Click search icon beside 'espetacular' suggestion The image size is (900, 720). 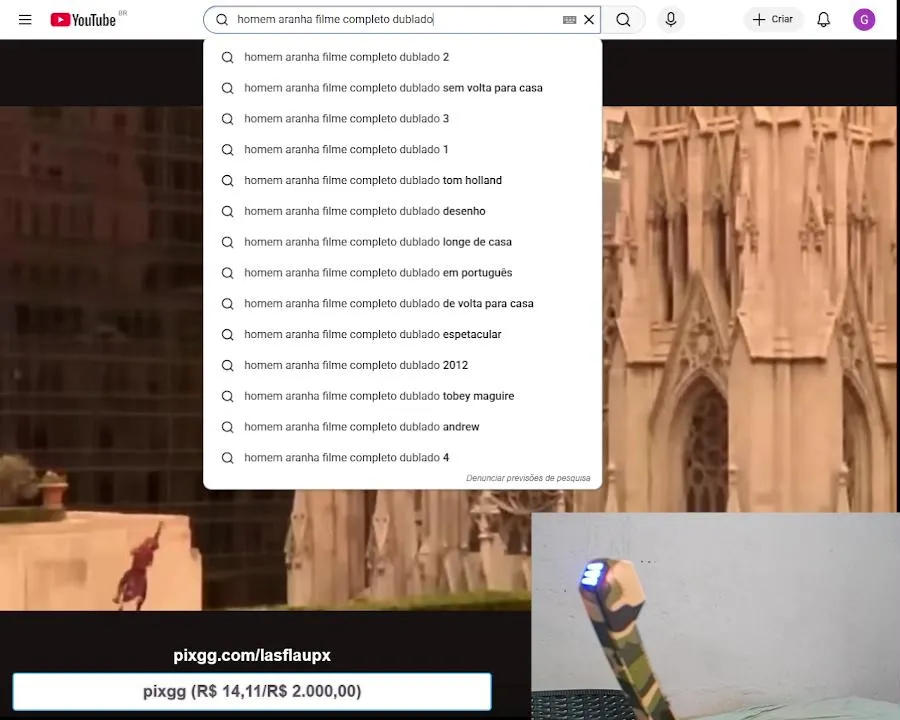coord(228,335)
